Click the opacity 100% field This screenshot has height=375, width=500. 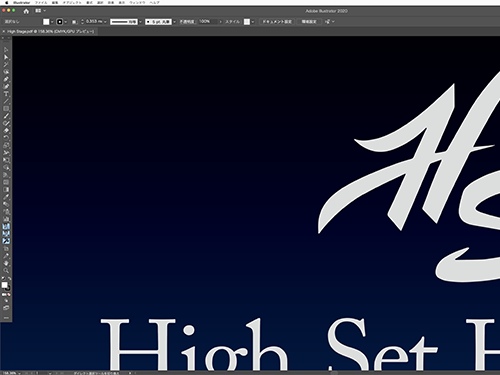click(208, 22)
